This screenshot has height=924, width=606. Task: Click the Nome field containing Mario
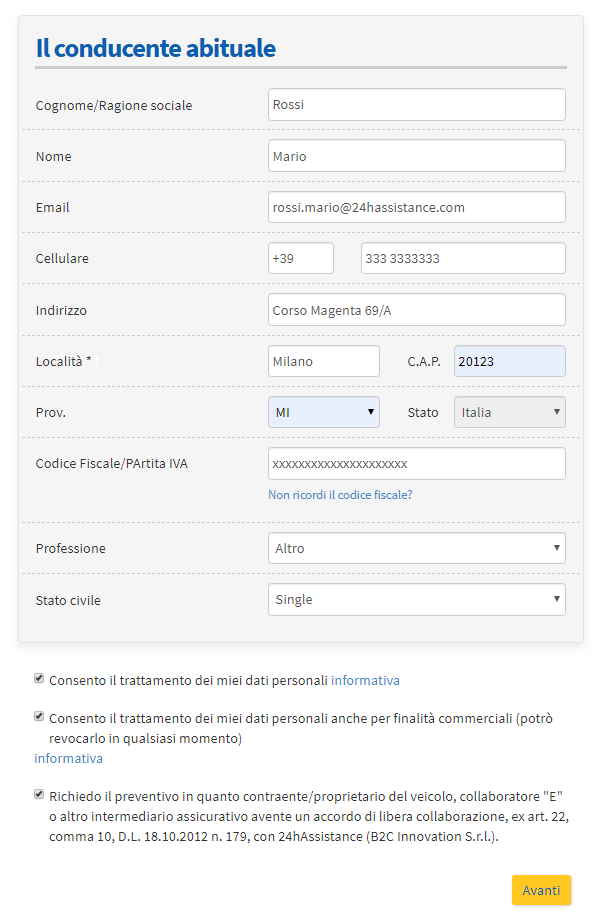pos(416,156)
